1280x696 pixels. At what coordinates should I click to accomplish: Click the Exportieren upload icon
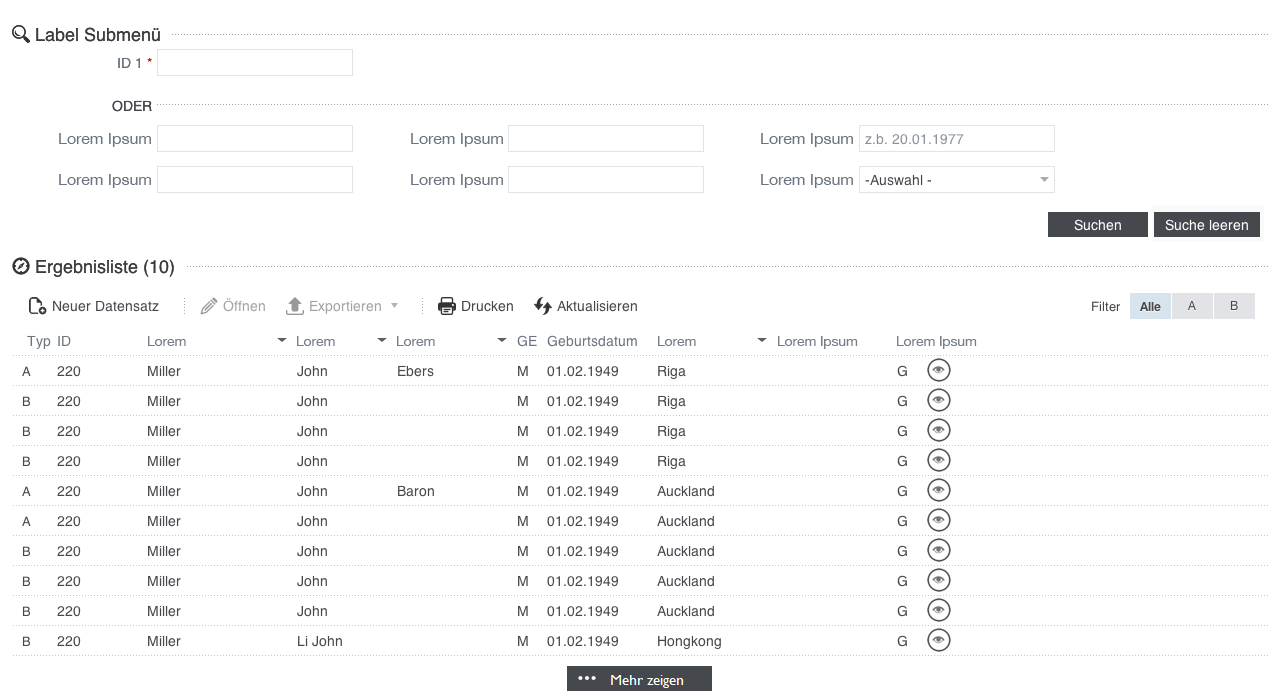295,306
